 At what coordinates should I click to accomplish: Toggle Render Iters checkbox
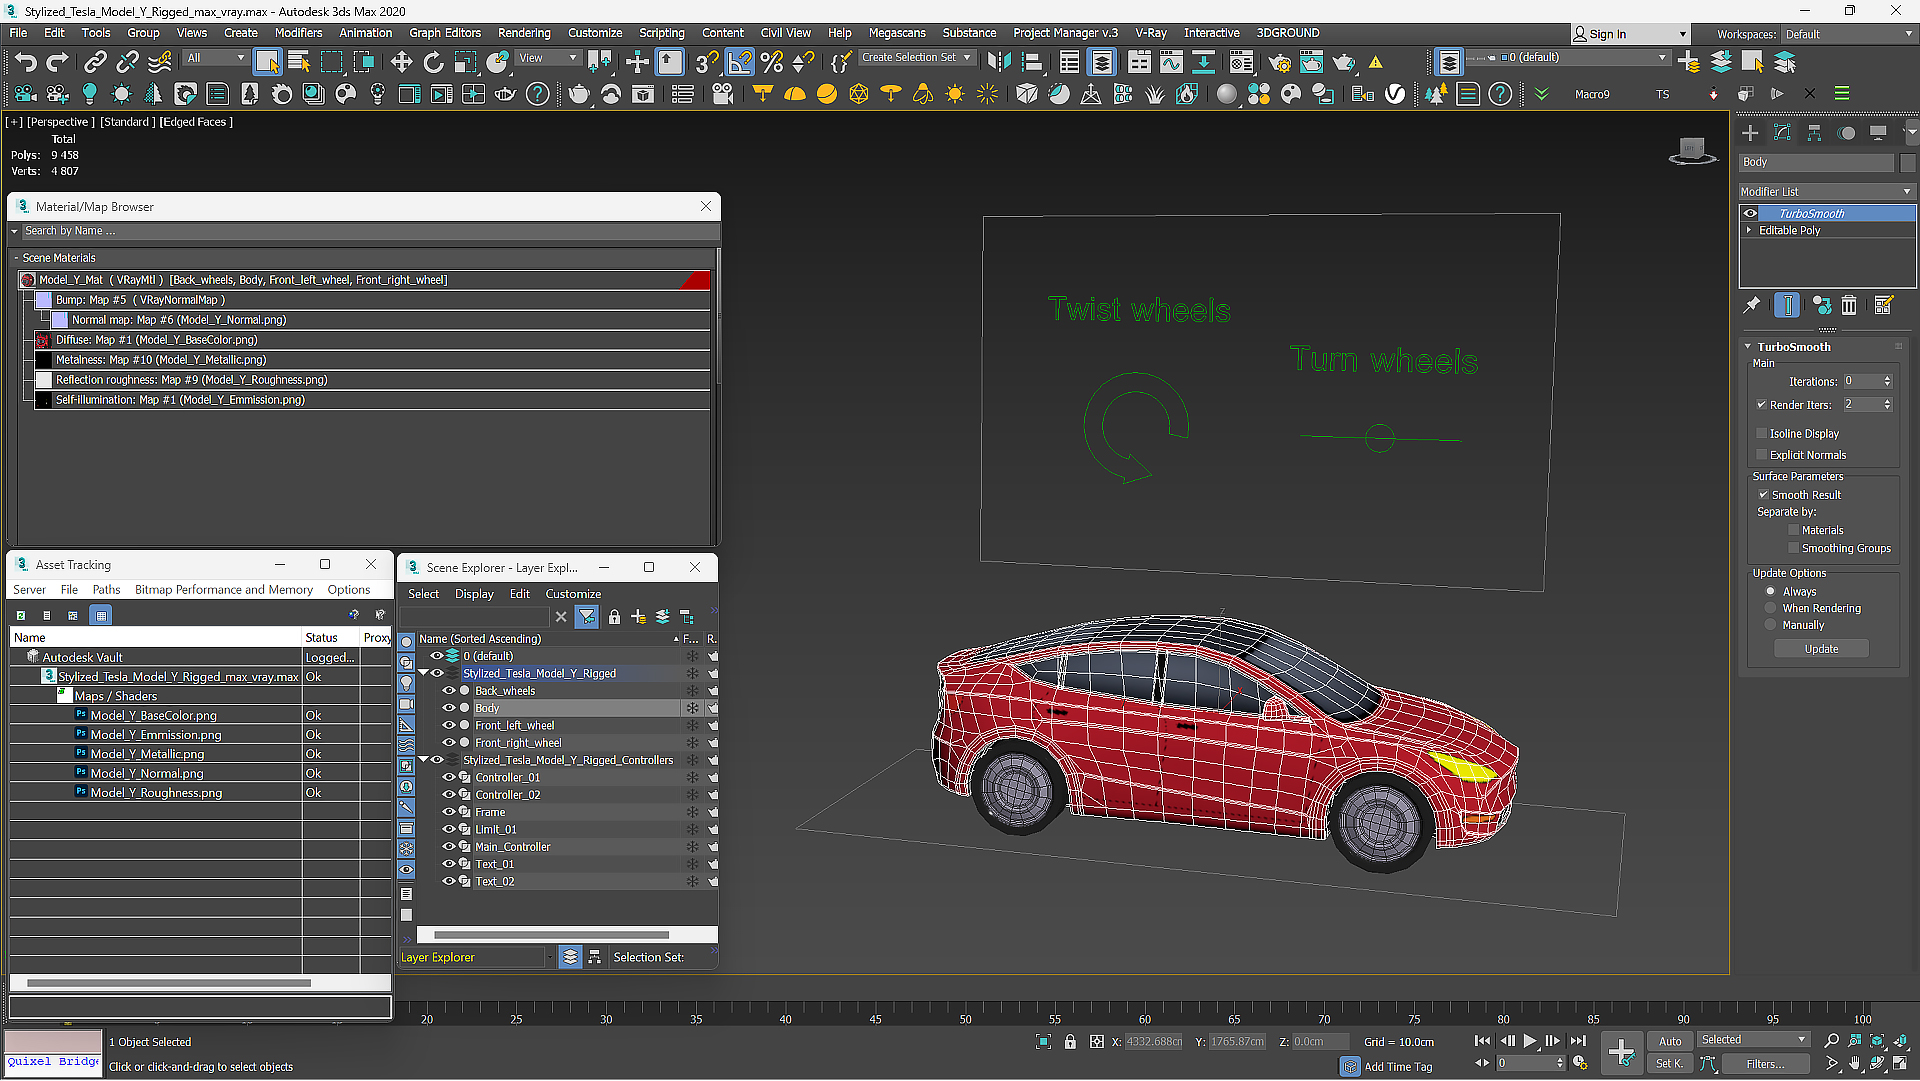[1762, 405]
